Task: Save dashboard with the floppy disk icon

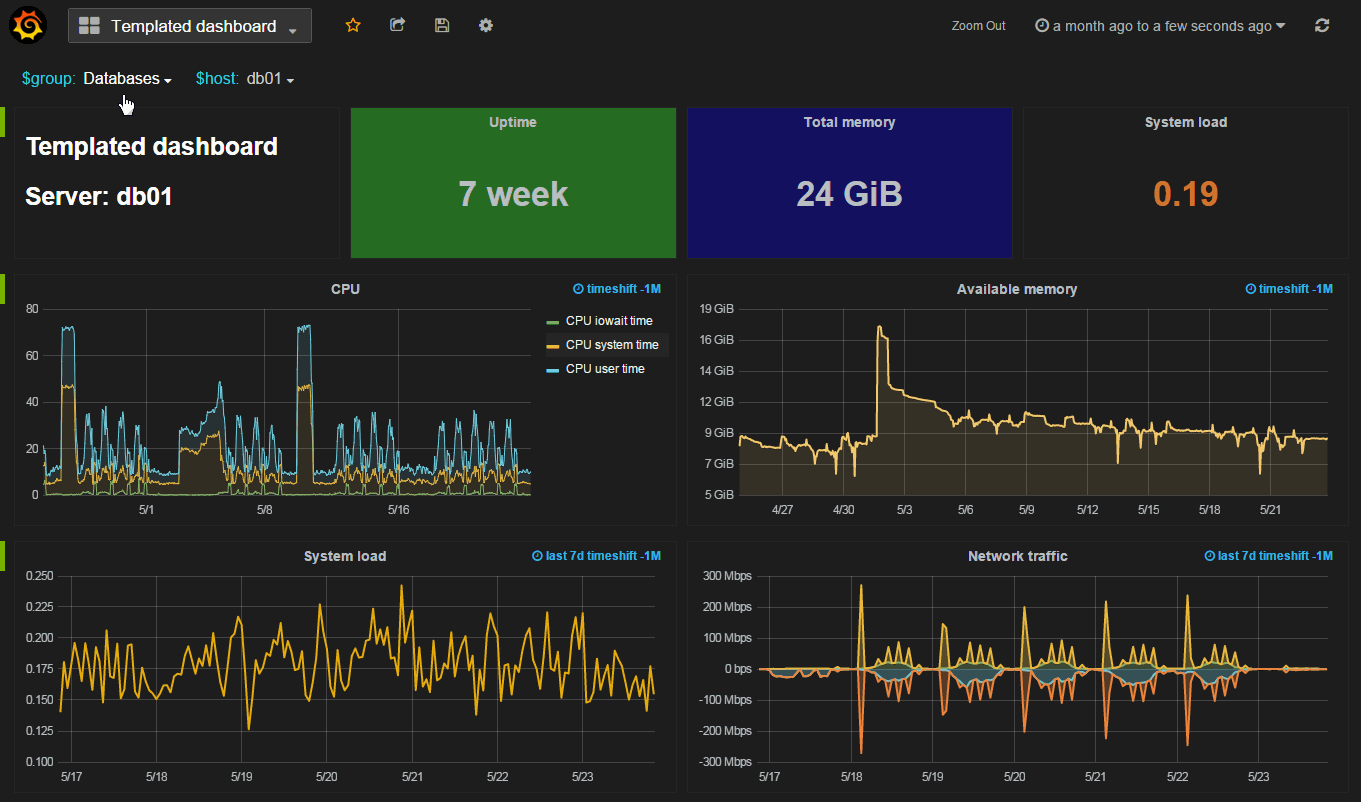Action: pos(442,25)
